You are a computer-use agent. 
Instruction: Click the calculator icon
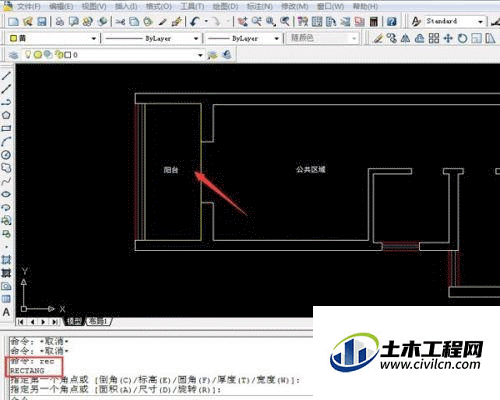pyautogui.click(x=374, y=22)
